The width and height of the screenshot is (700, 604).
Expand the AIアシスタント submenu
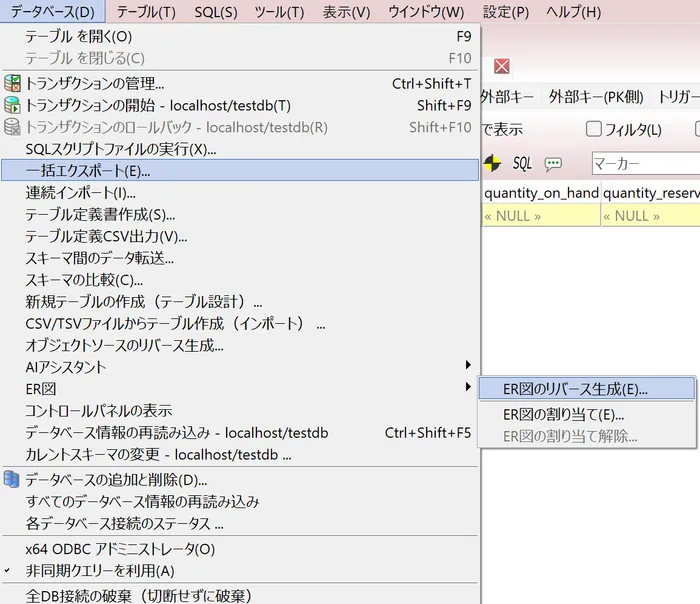(467, 366)
